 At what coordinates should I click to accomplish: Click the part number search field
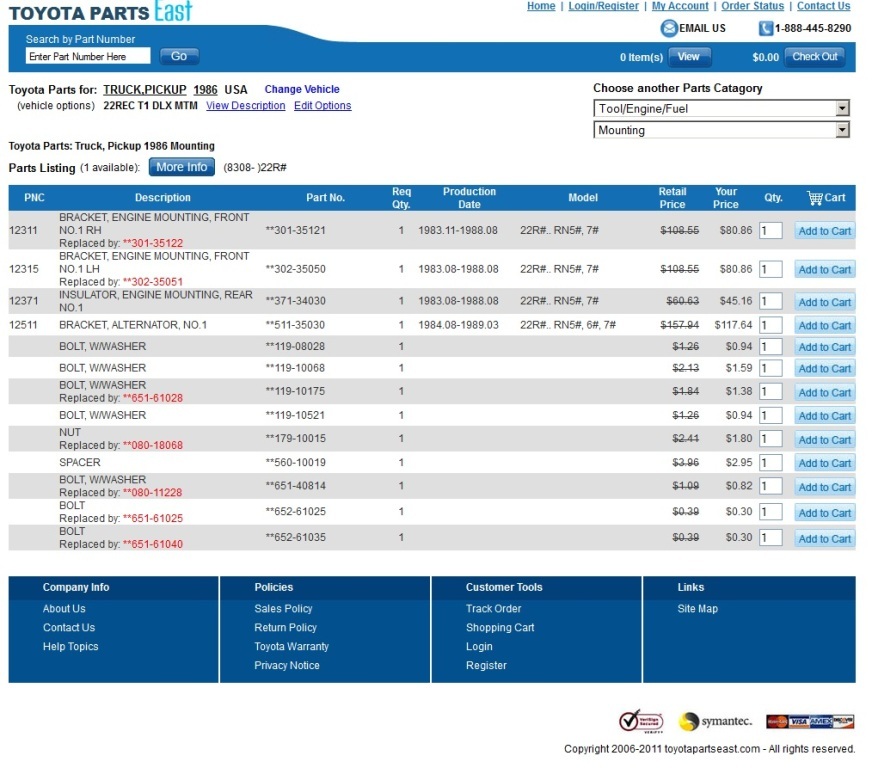click(88, 56)
